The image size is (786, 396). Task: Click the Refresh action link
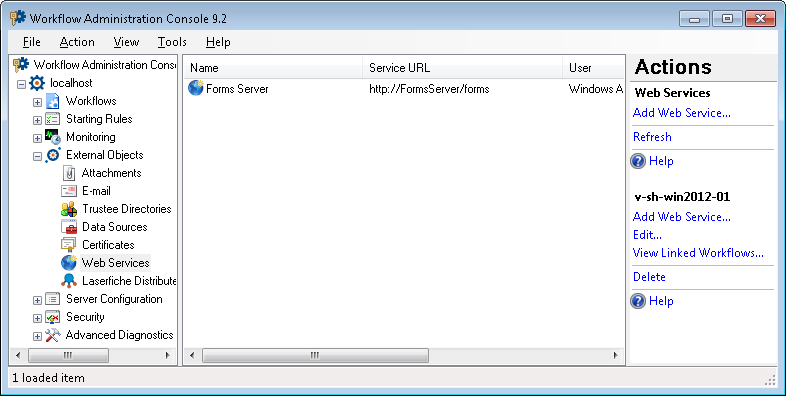(x=652, y=137)
